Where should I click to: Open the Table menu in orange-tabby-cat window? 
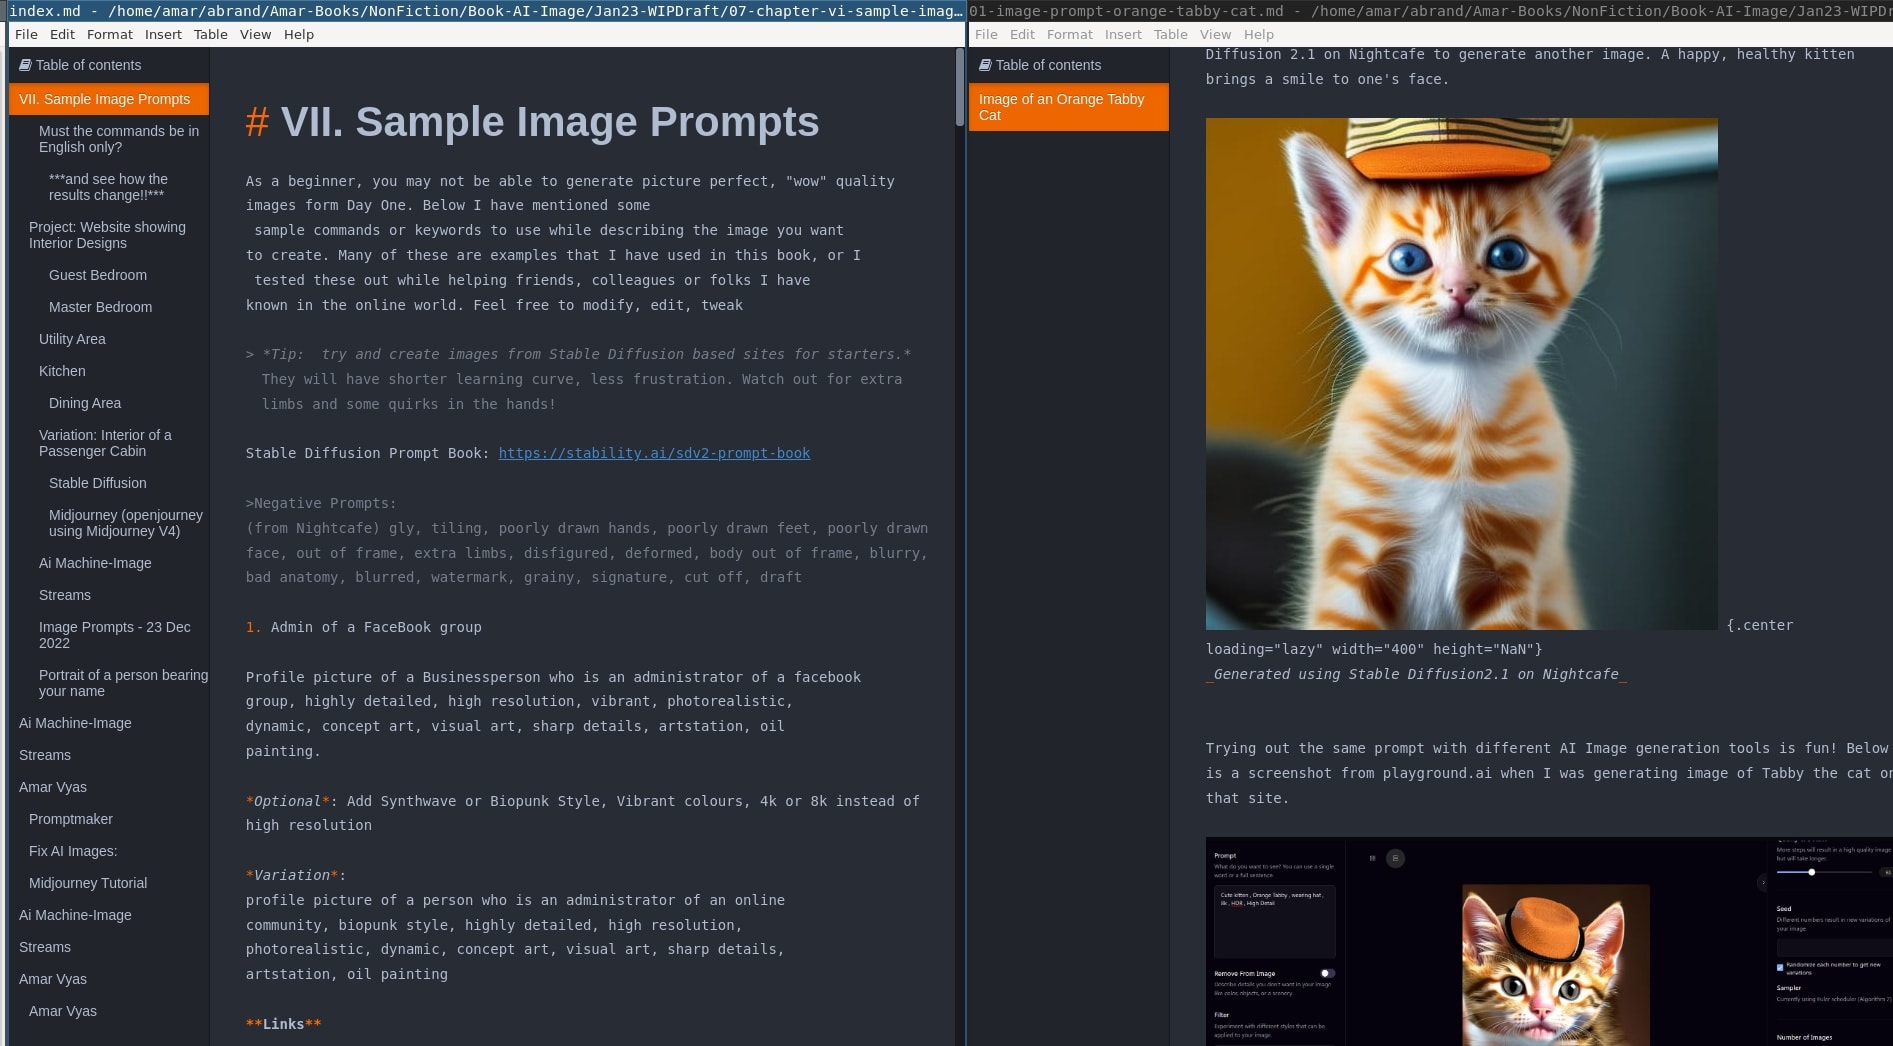1171,34
